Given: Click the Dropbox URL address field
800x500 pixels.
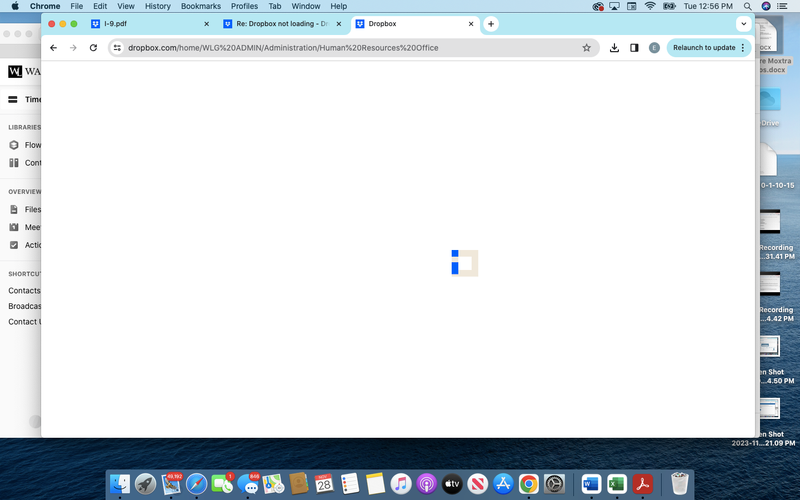Looking at the screenshot, I should tap(340, 47).
